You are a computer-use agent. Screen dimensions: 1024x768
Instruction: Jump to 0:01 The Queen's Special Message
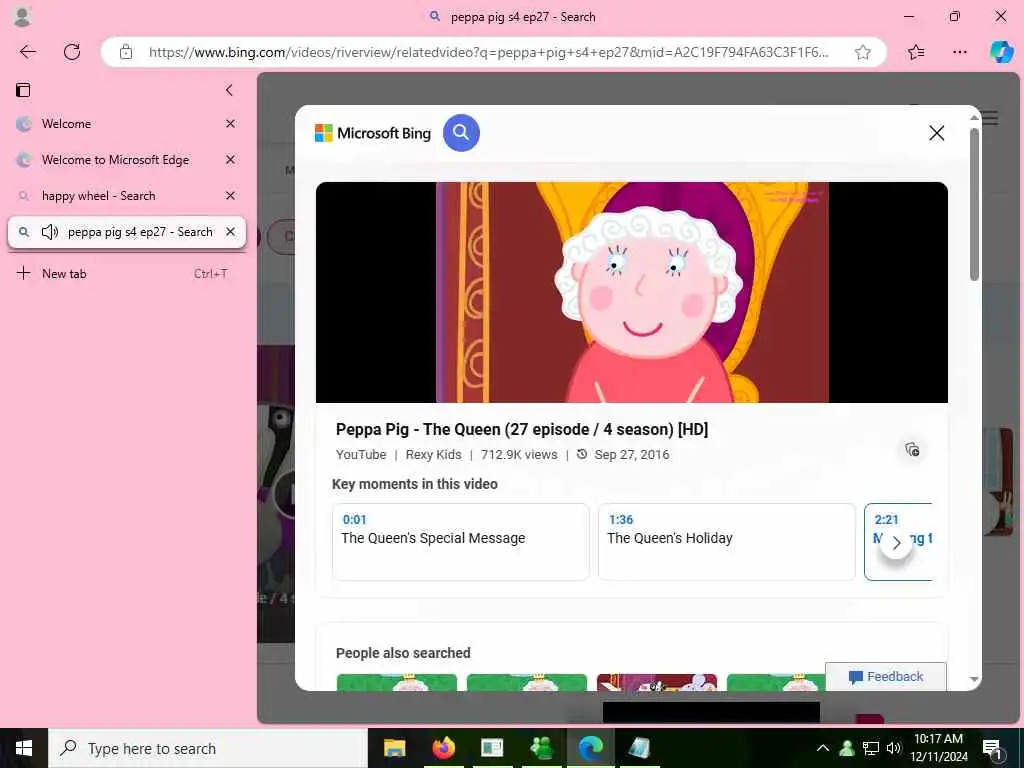click(460, 542)
